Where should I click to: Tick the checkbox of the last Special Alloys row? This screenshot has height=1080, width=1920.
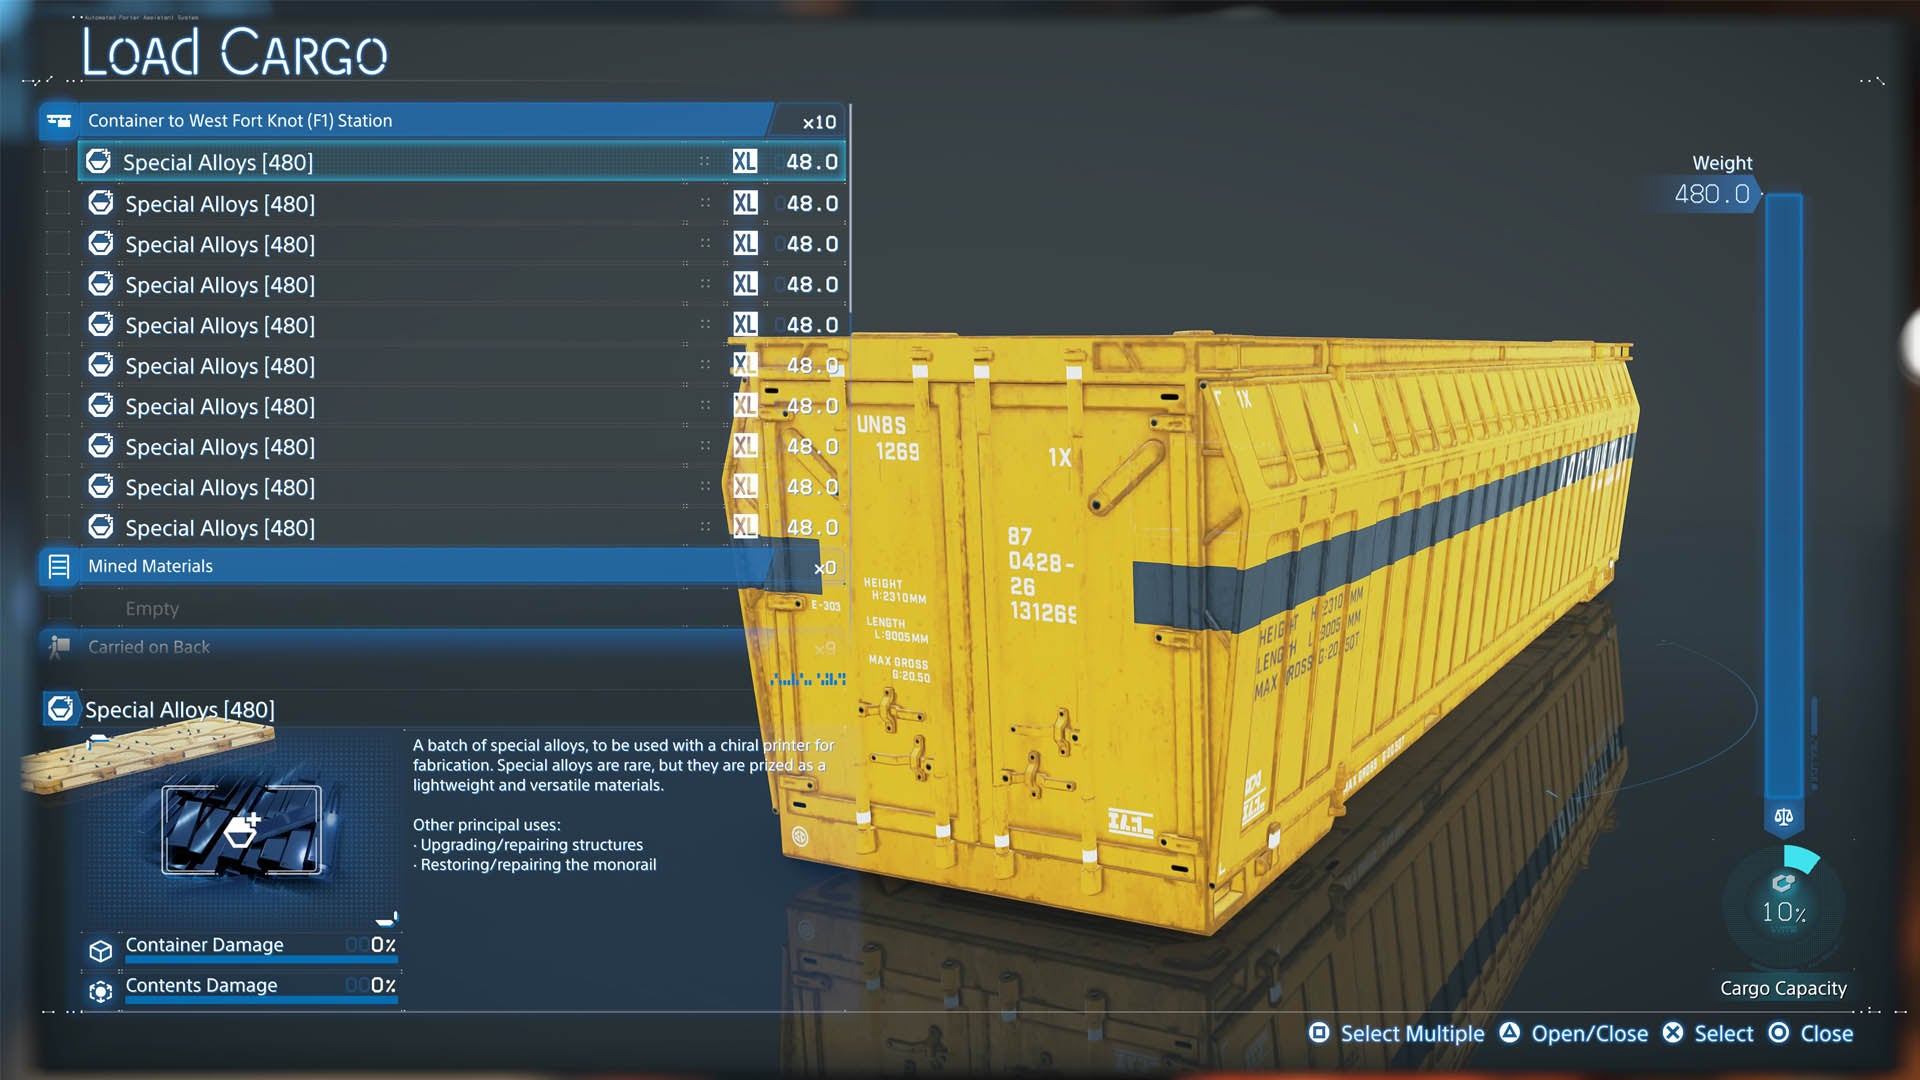tap(58, 527)
